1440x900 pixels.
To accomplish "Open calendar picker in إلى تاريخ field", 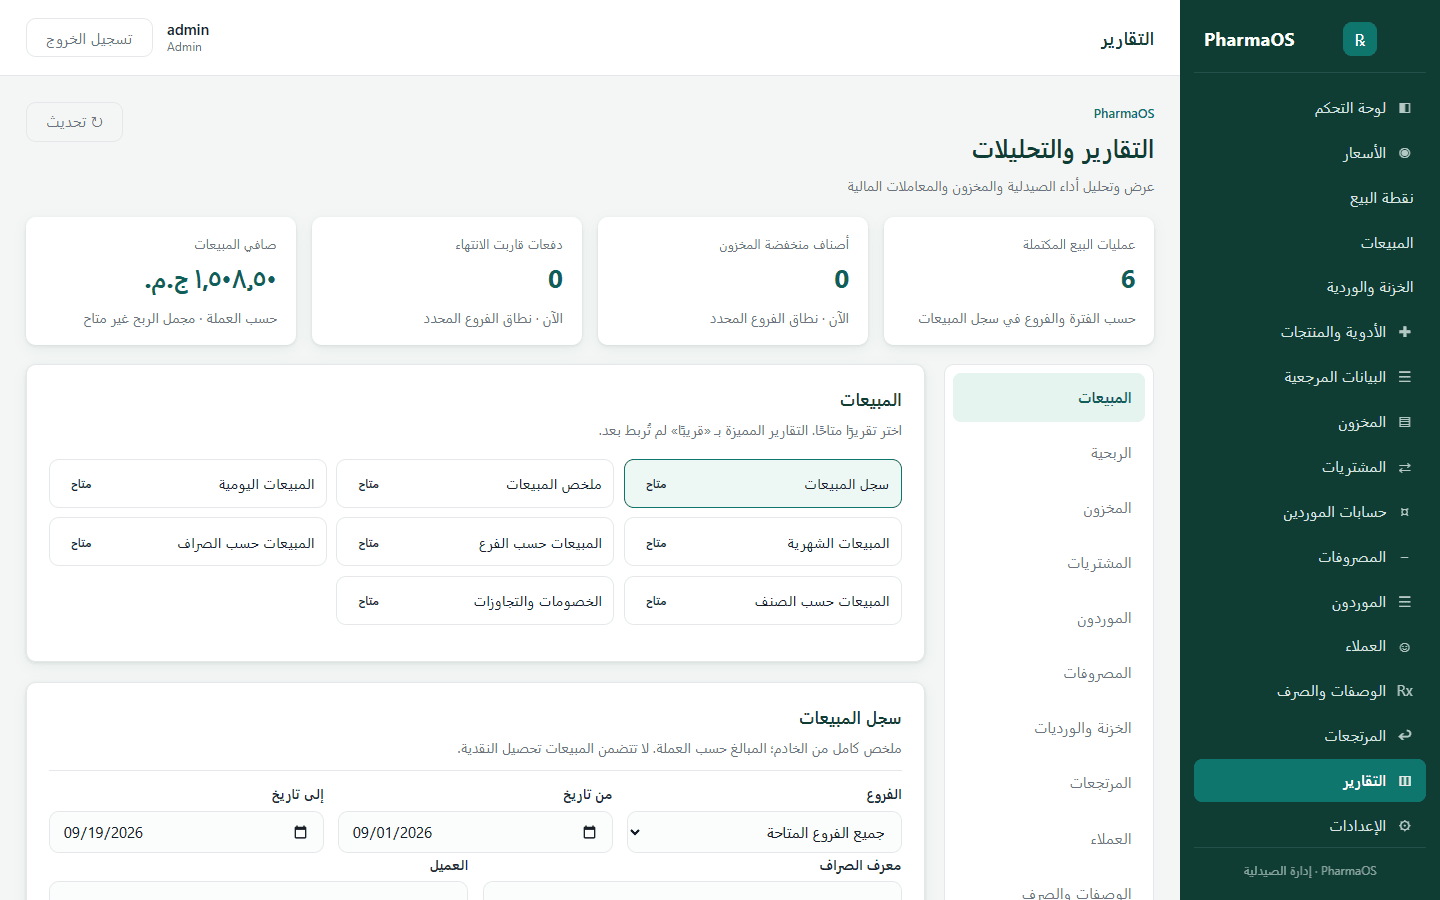I will [x=300, y=832].
